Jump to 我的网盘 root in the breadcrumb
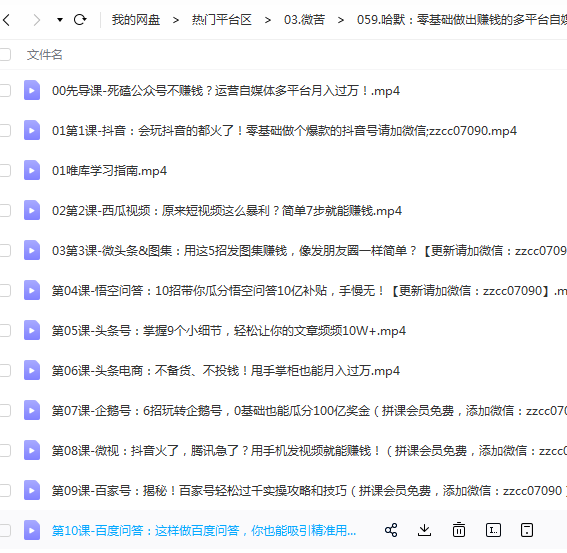567x553 pixels. click(136, 20)
